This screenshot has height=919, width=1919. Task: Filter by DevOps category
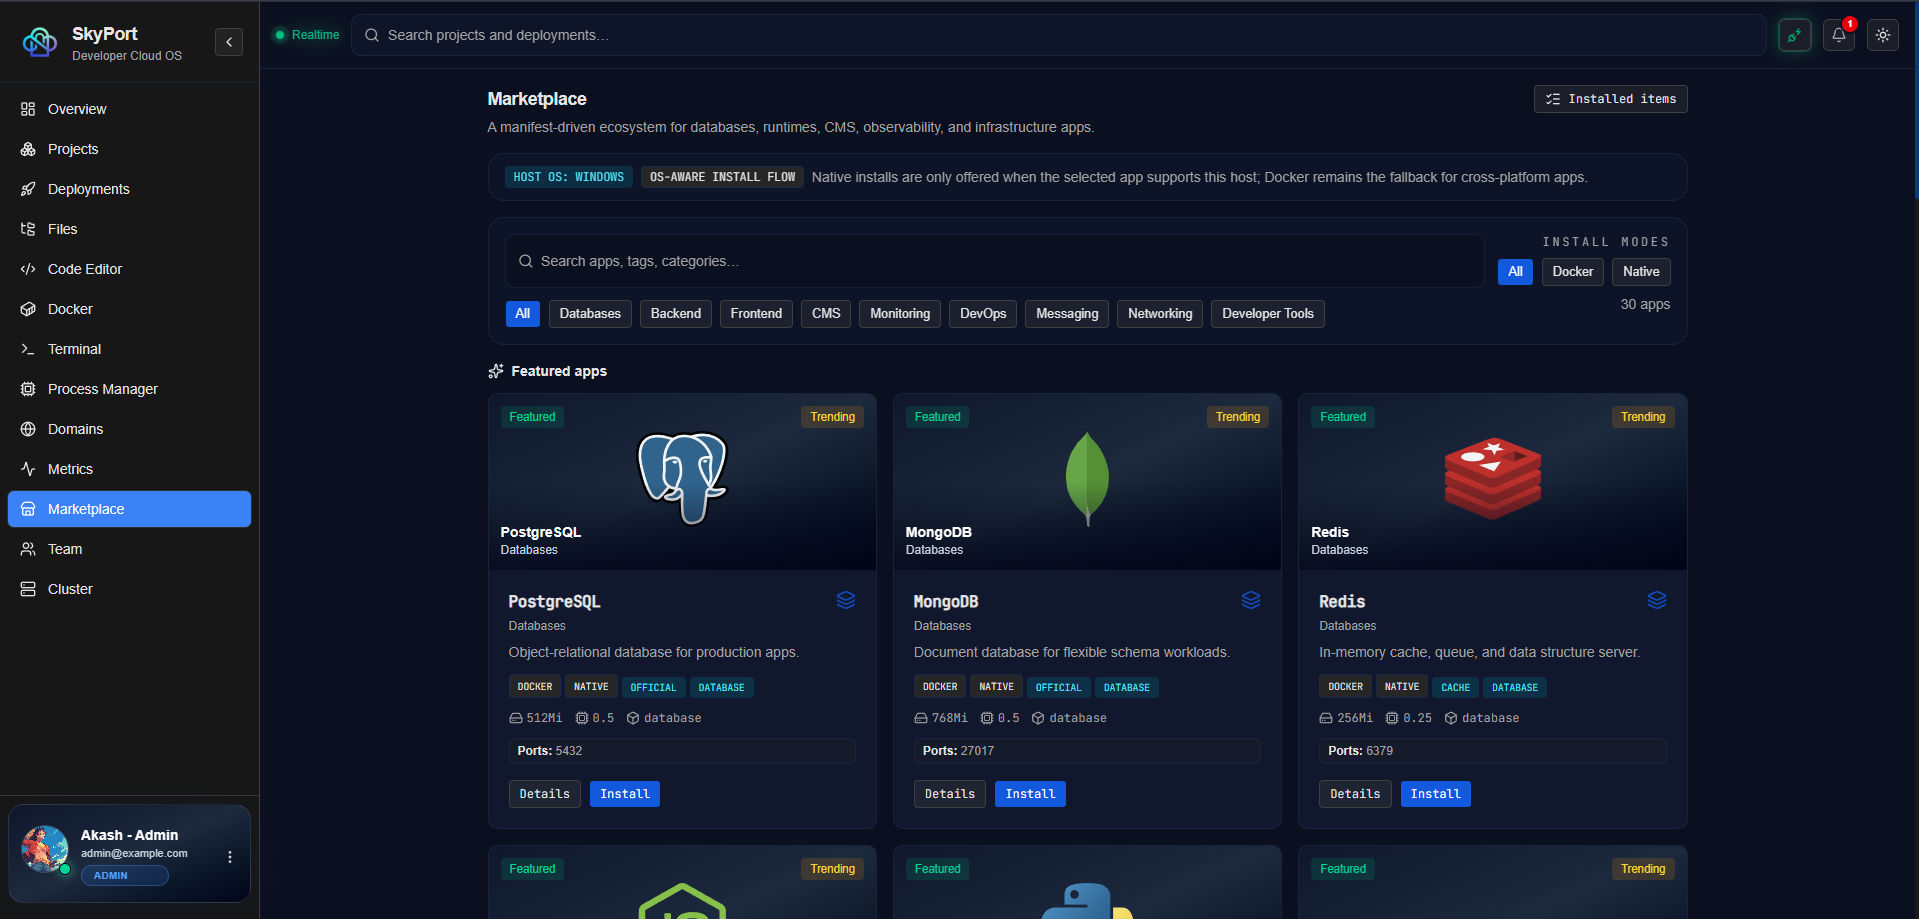983,314
